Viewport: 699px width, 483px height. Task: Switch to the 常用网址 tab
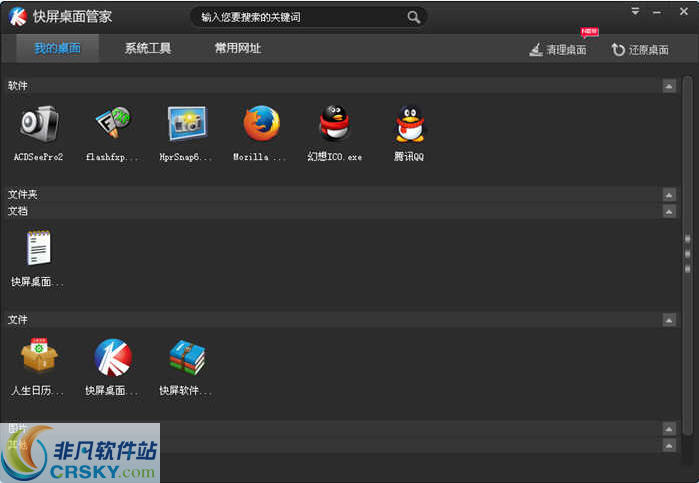tap(238, 48)
